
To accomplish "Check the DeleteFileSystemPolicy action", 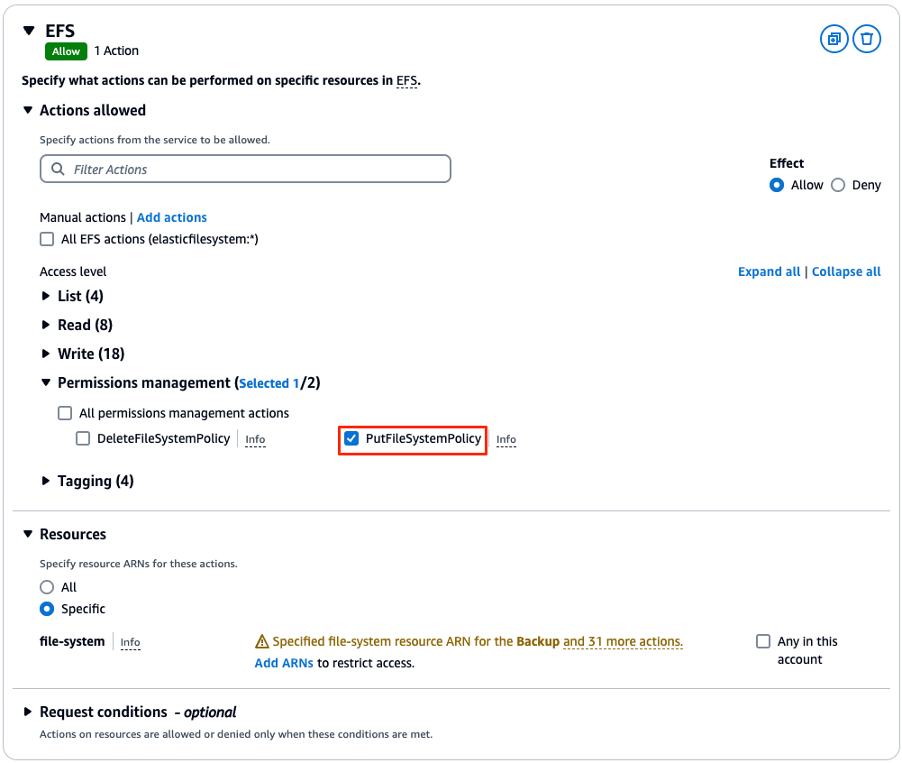I will 83,438.
